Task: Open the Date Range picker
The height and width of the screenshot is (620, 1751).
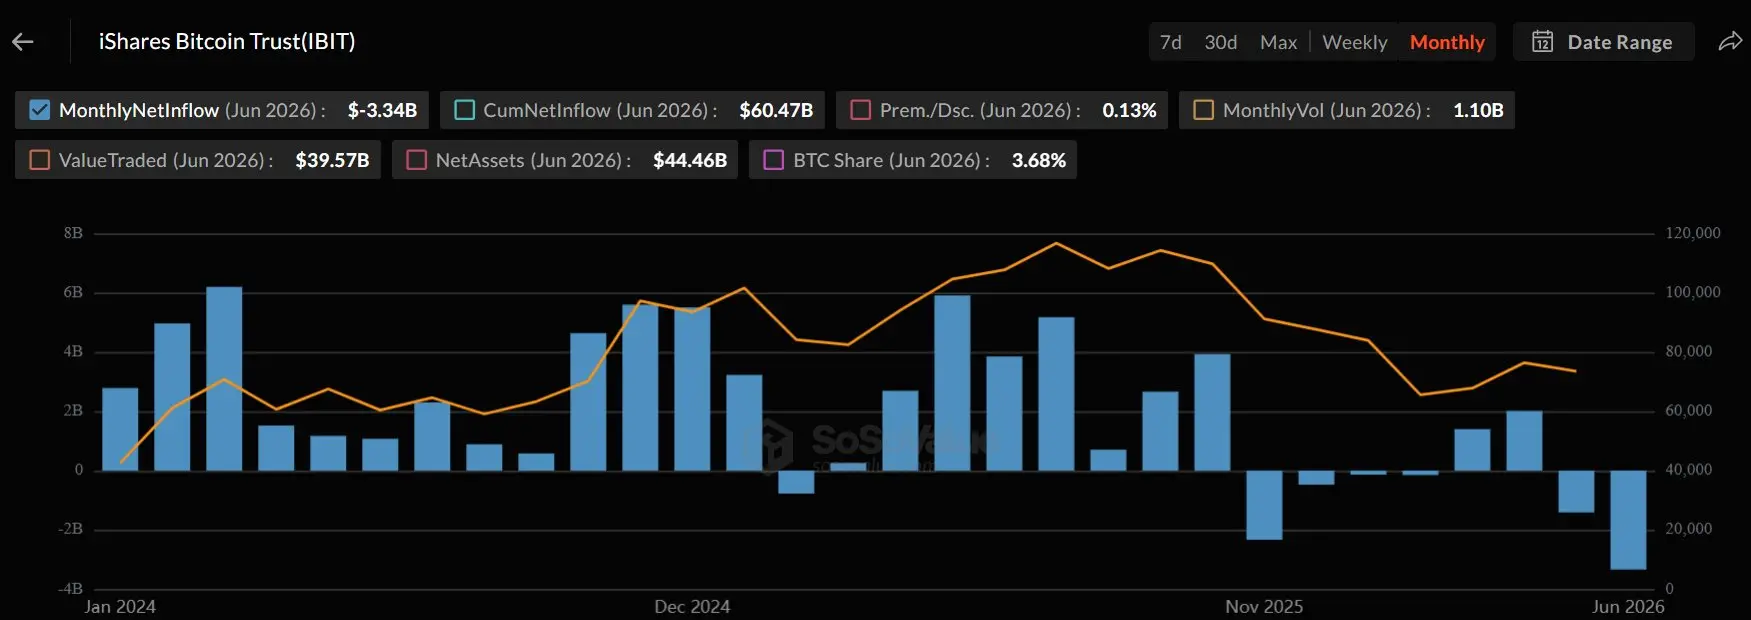Action: (x=1603, y=42)
